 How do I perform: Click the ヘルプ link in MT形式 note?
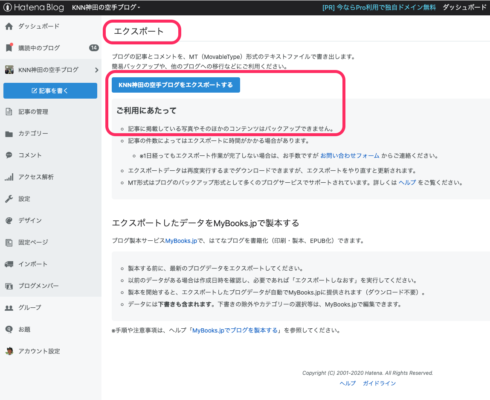tap(407, 183)
